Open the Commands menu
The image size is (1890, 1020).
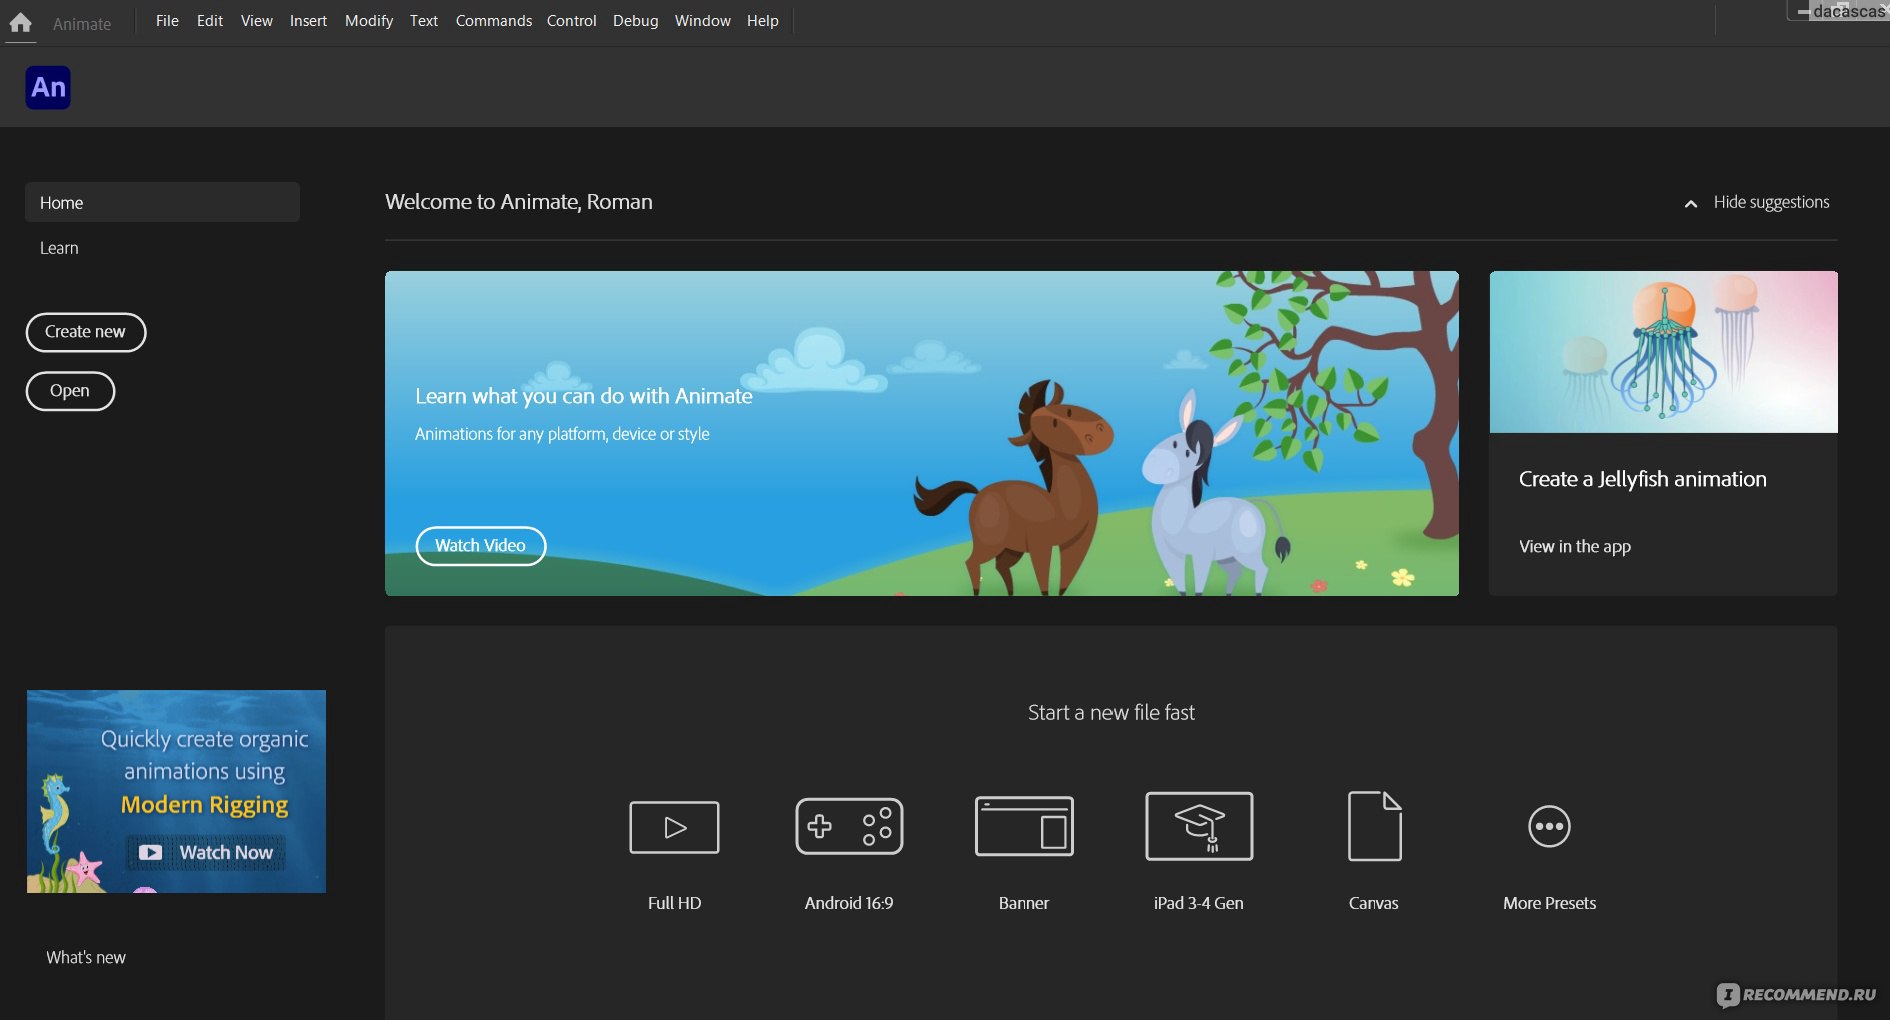[494, 21]
